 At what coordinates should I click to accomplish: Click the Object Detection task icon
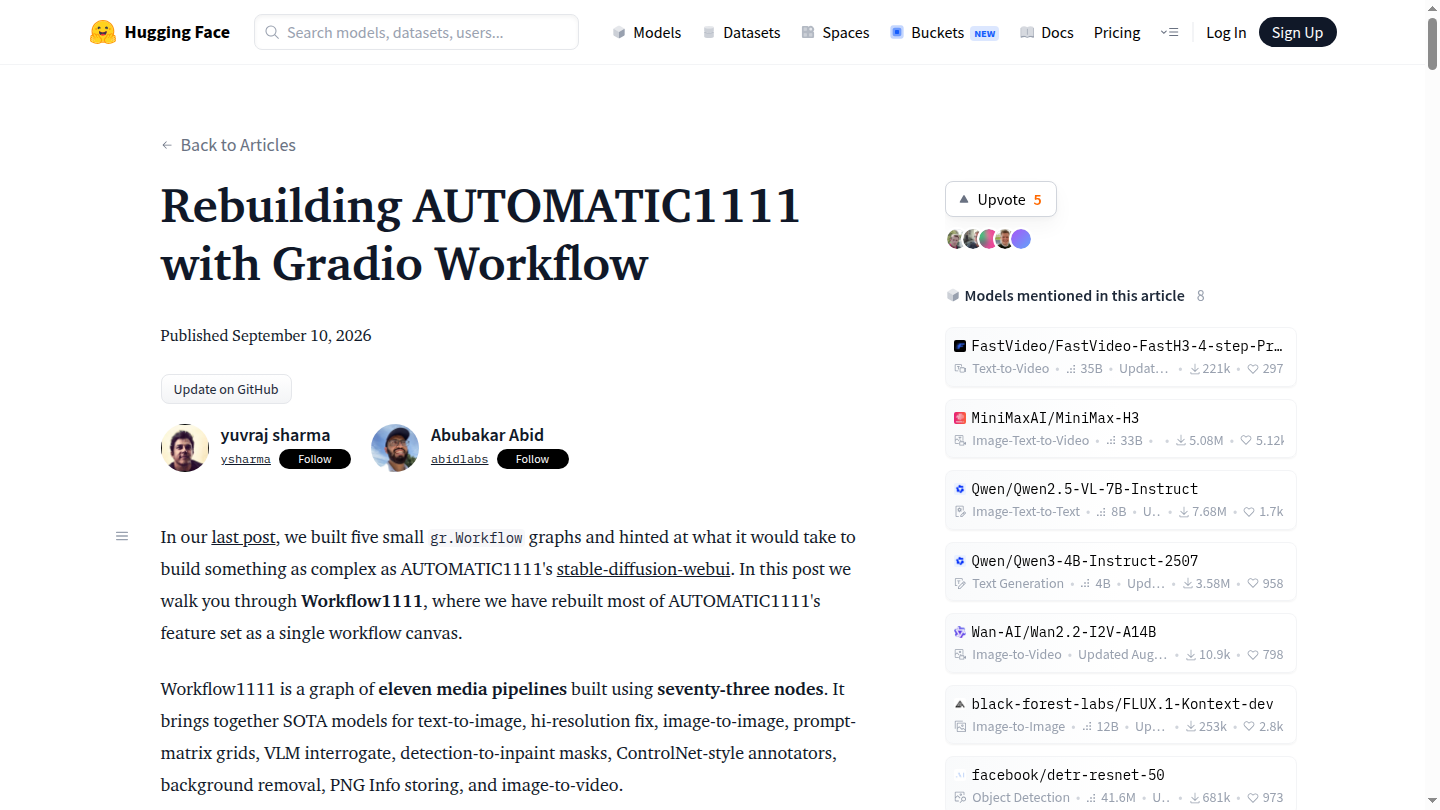pos(961,798)
